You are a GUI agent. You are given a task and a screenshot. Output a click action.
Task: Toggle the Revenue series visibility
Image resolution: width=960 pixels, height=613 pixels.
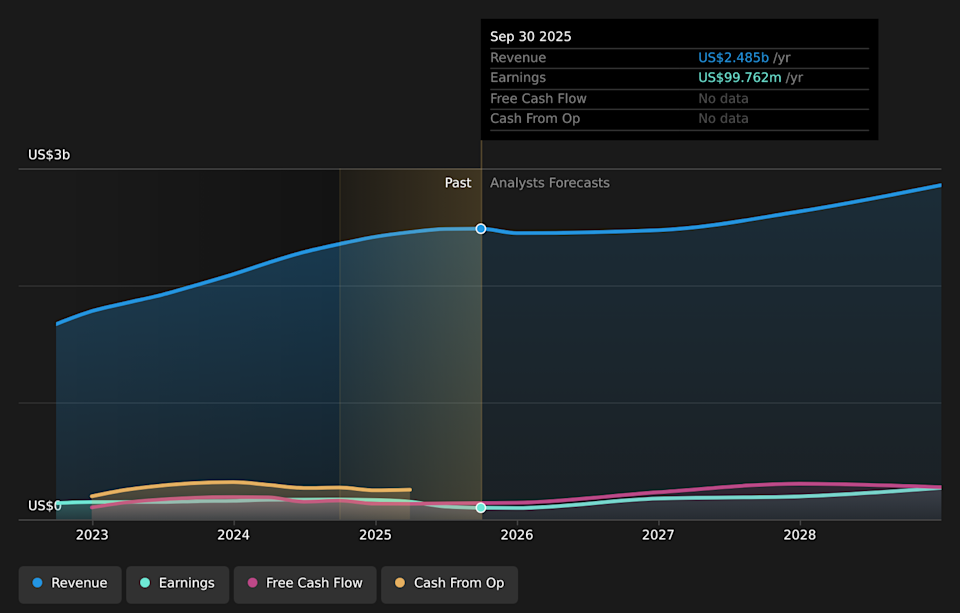(69, 583)
